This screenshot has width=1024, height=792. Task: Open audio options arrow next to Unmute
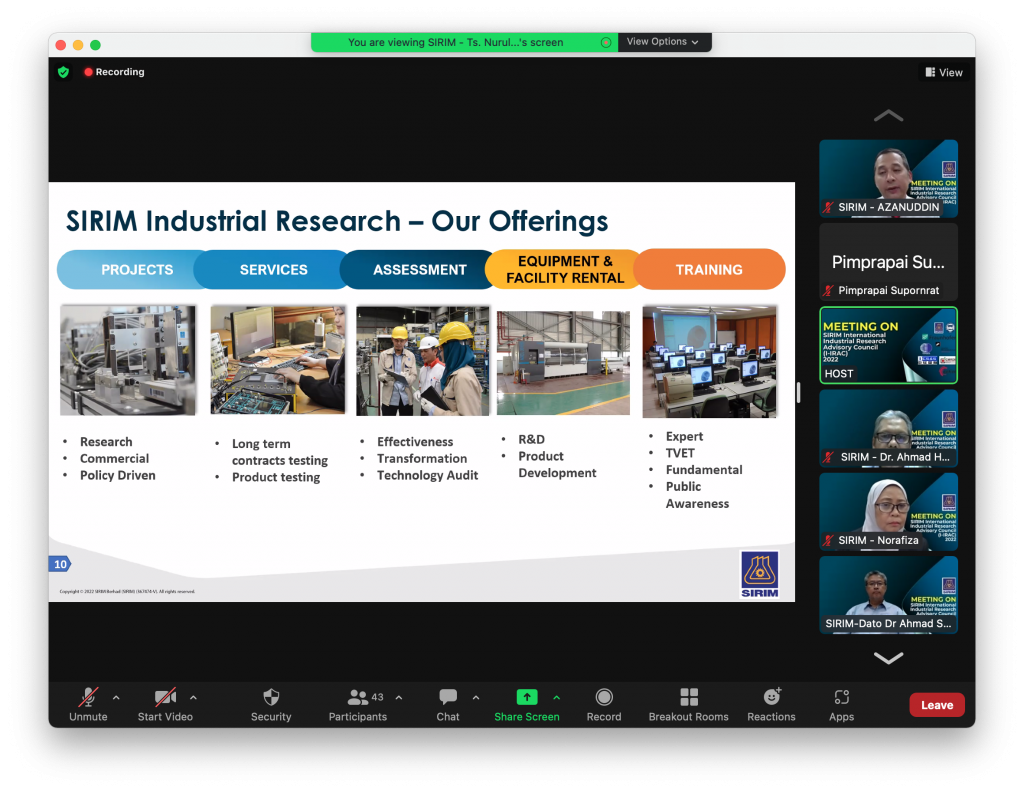(x=116, y=697)
